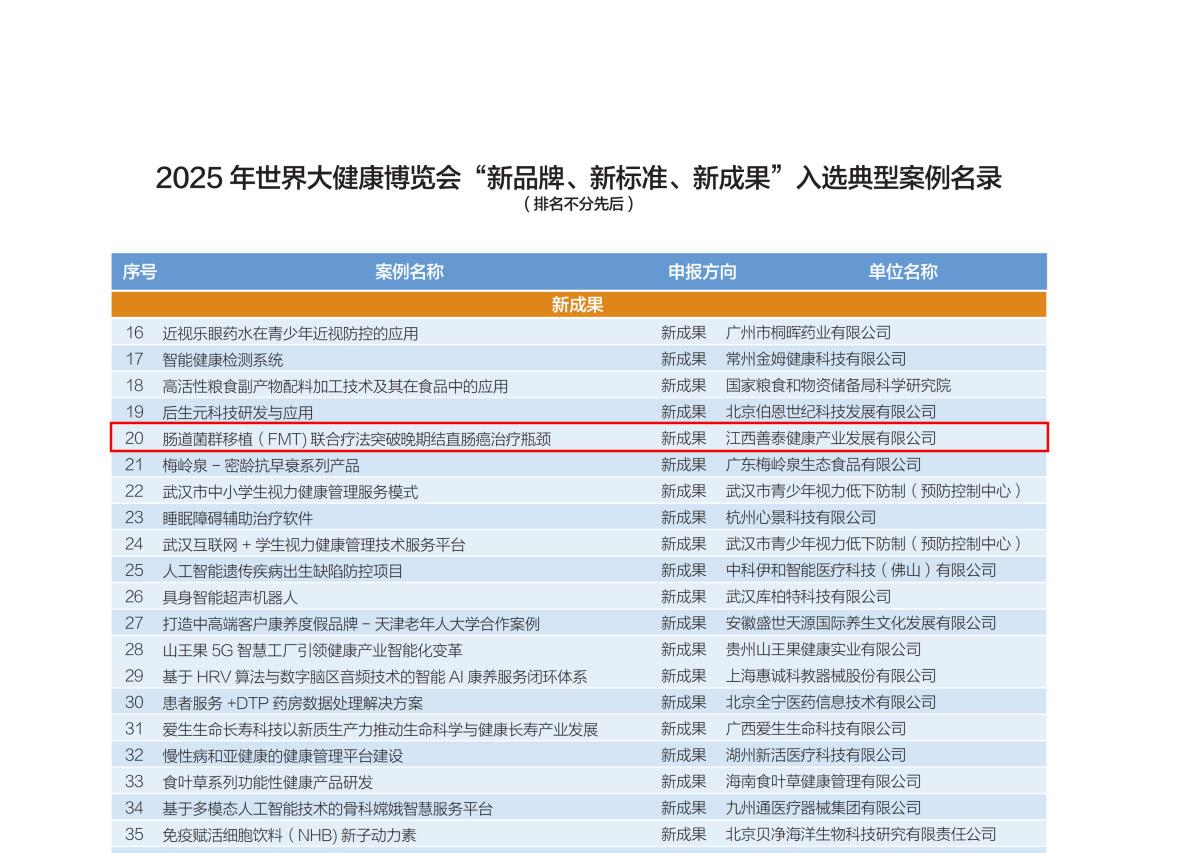The height and width of the screenshot is (853, 1191).
Task: Select company 上海惠诚科教器械股份有限公司
Action: [831, 676]
